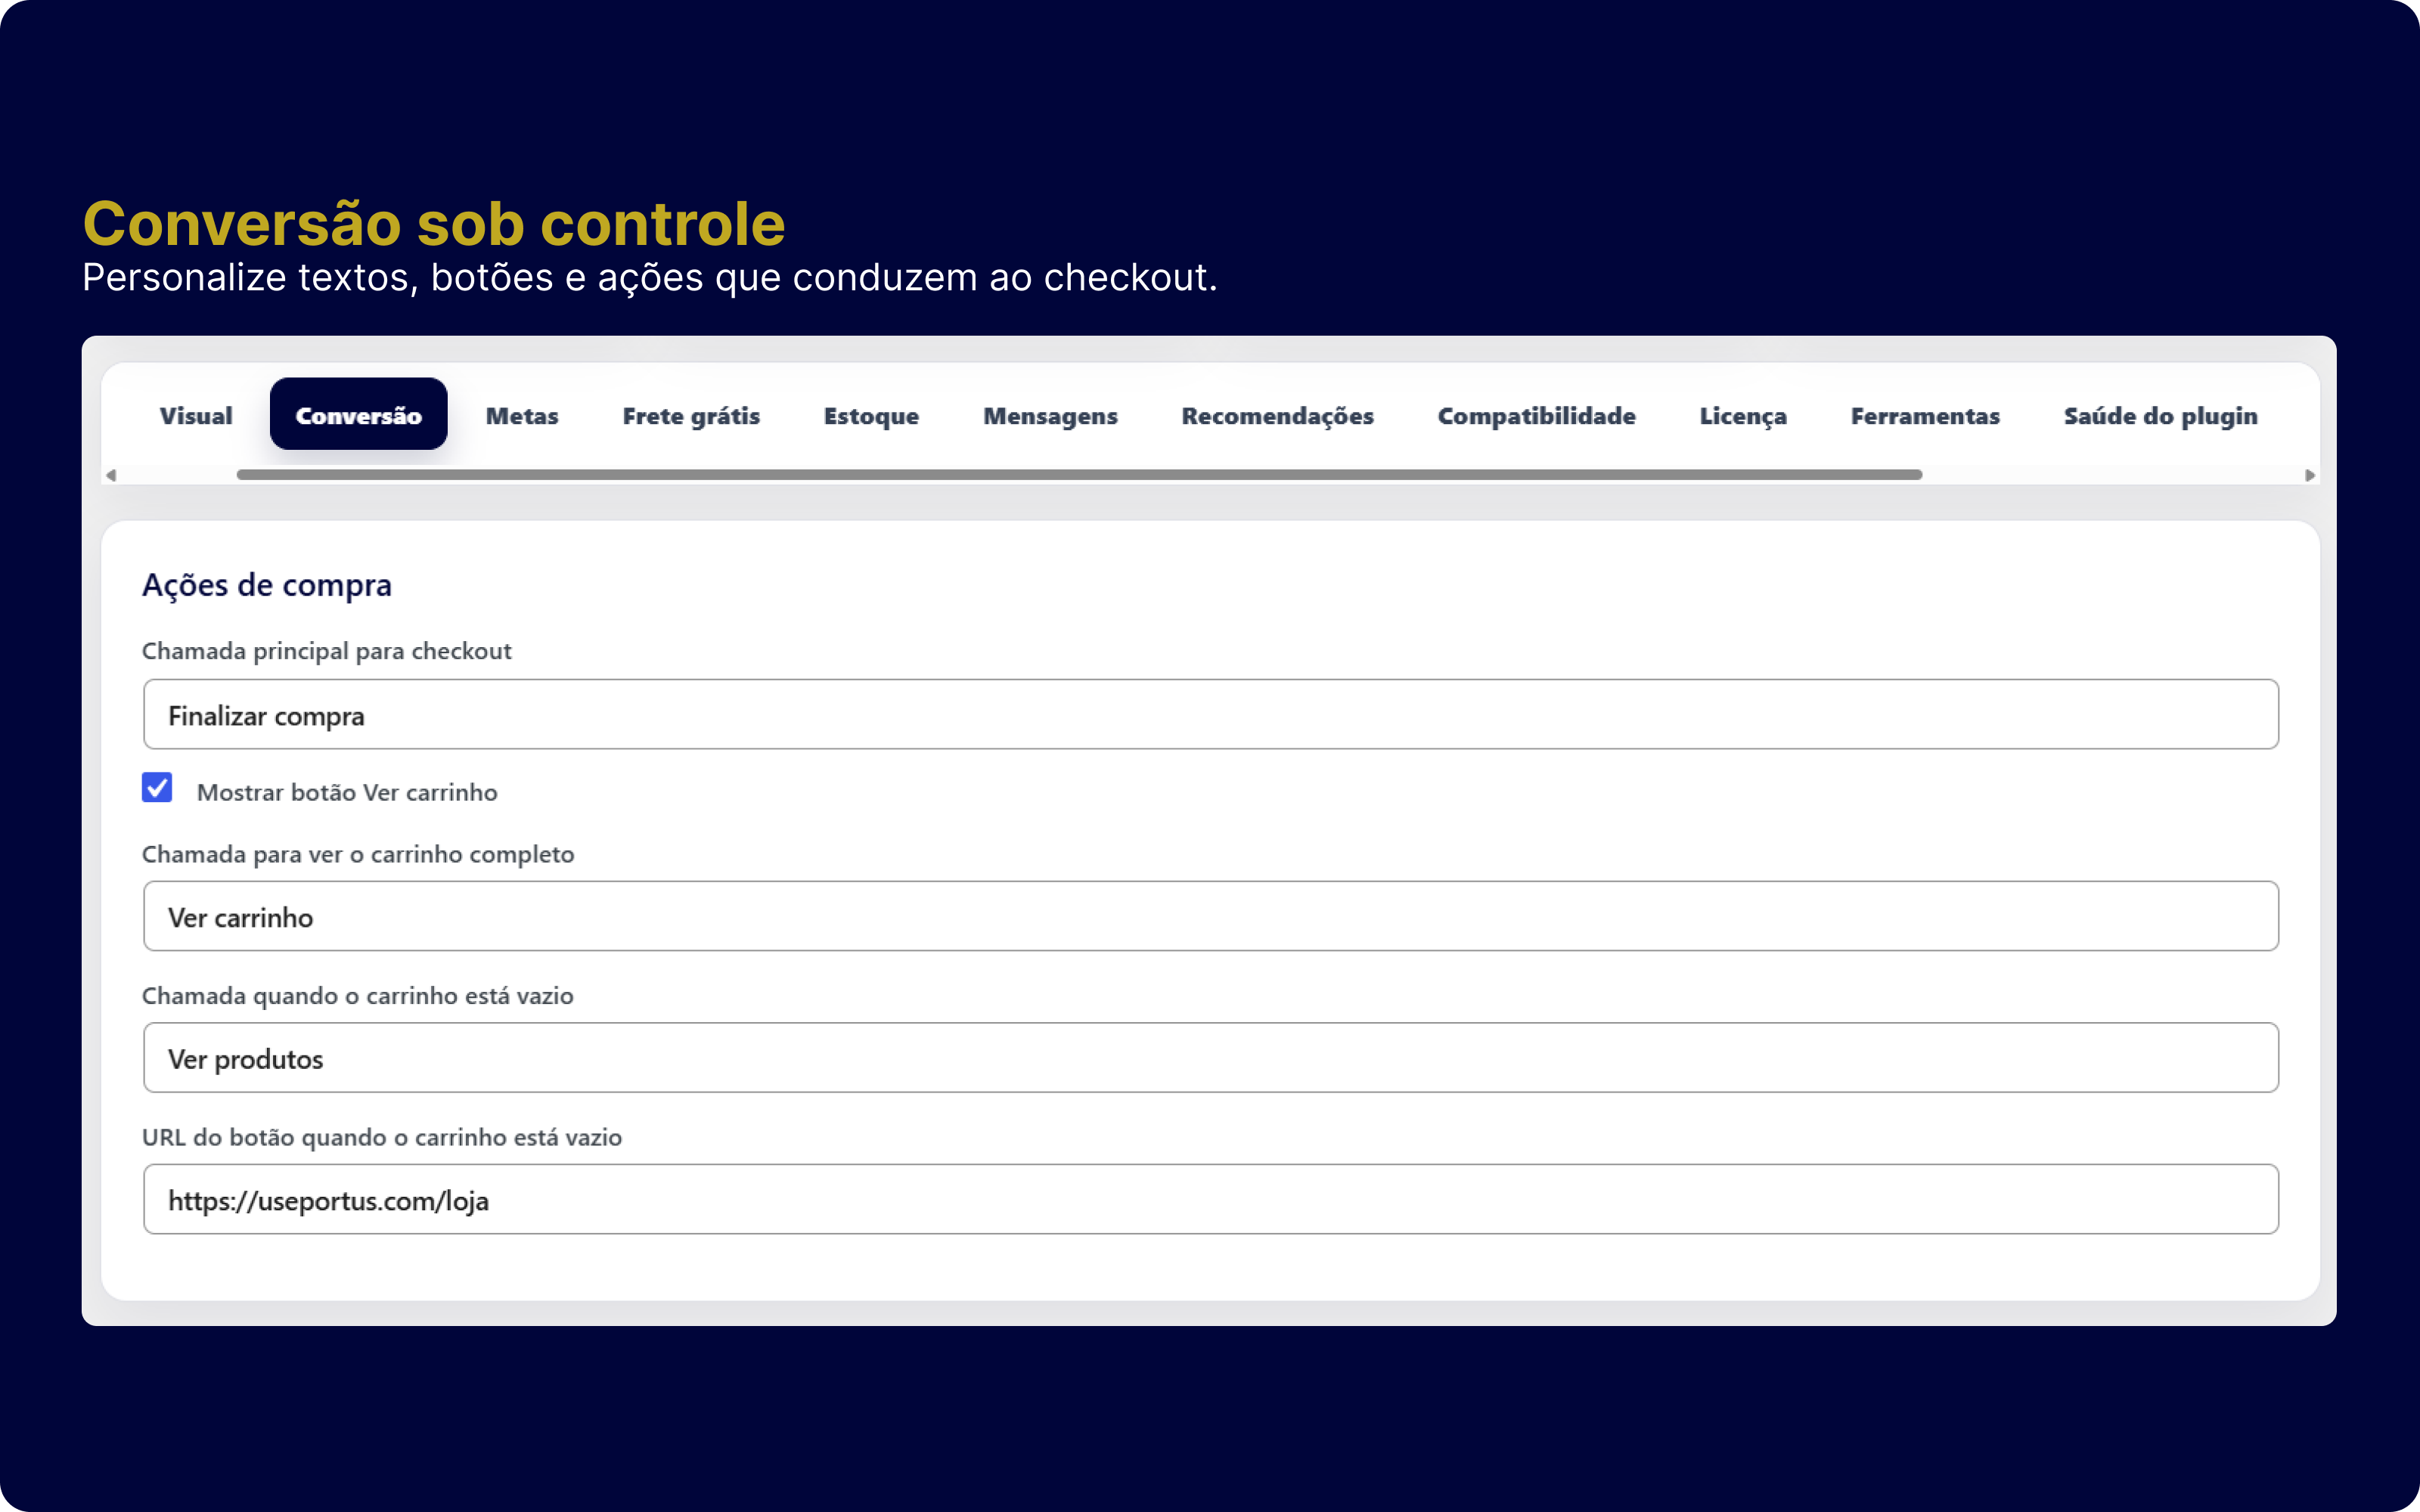Viewport: 2420px width, 1512px height.
Task: Focus the empty cart URL field
Action: click(1210, 1199)
